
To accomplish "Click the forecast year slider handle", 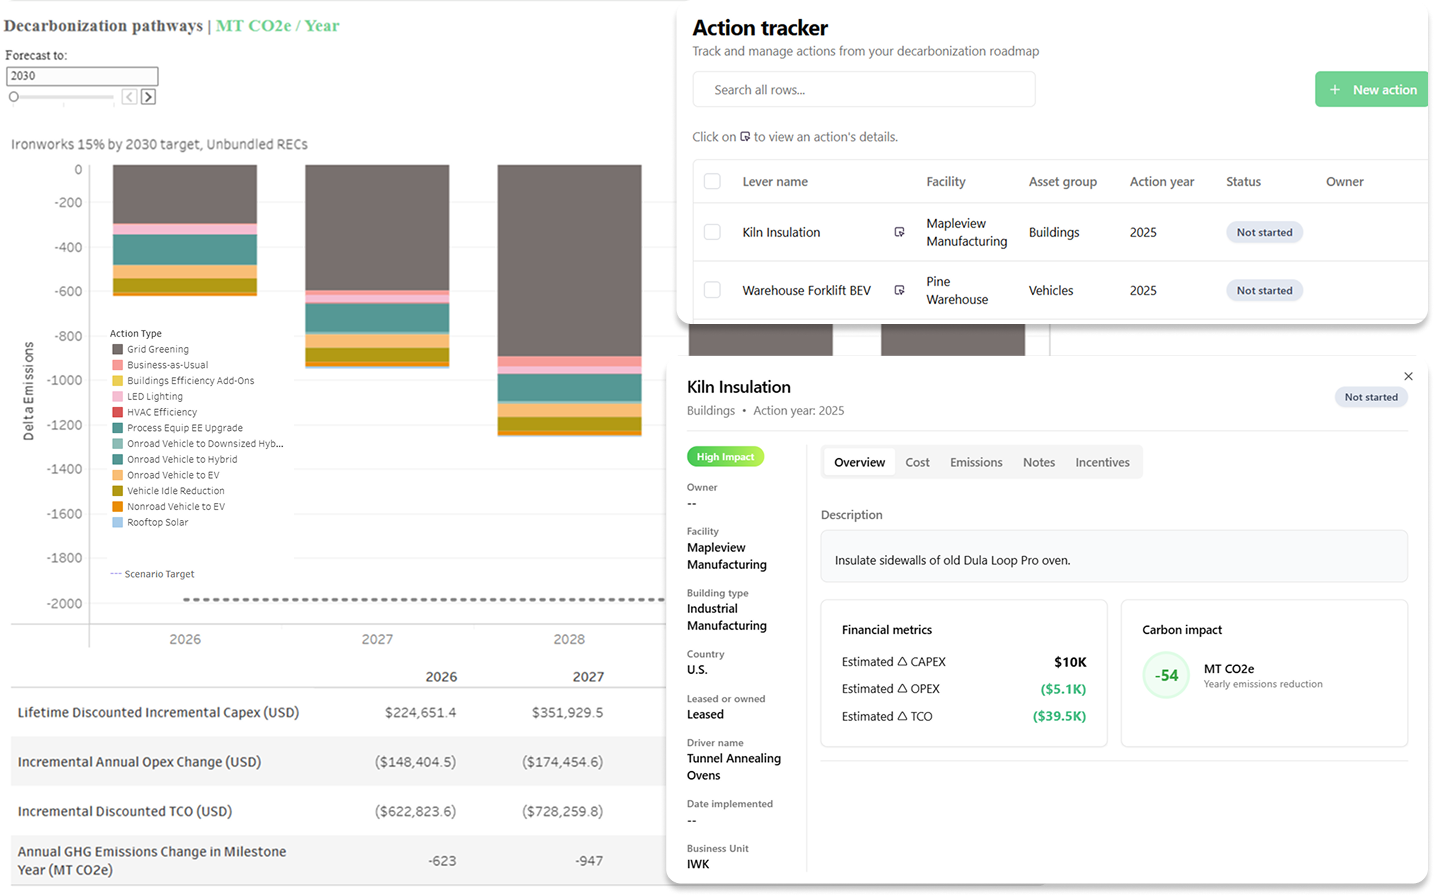I will click(x=14, y=97).
